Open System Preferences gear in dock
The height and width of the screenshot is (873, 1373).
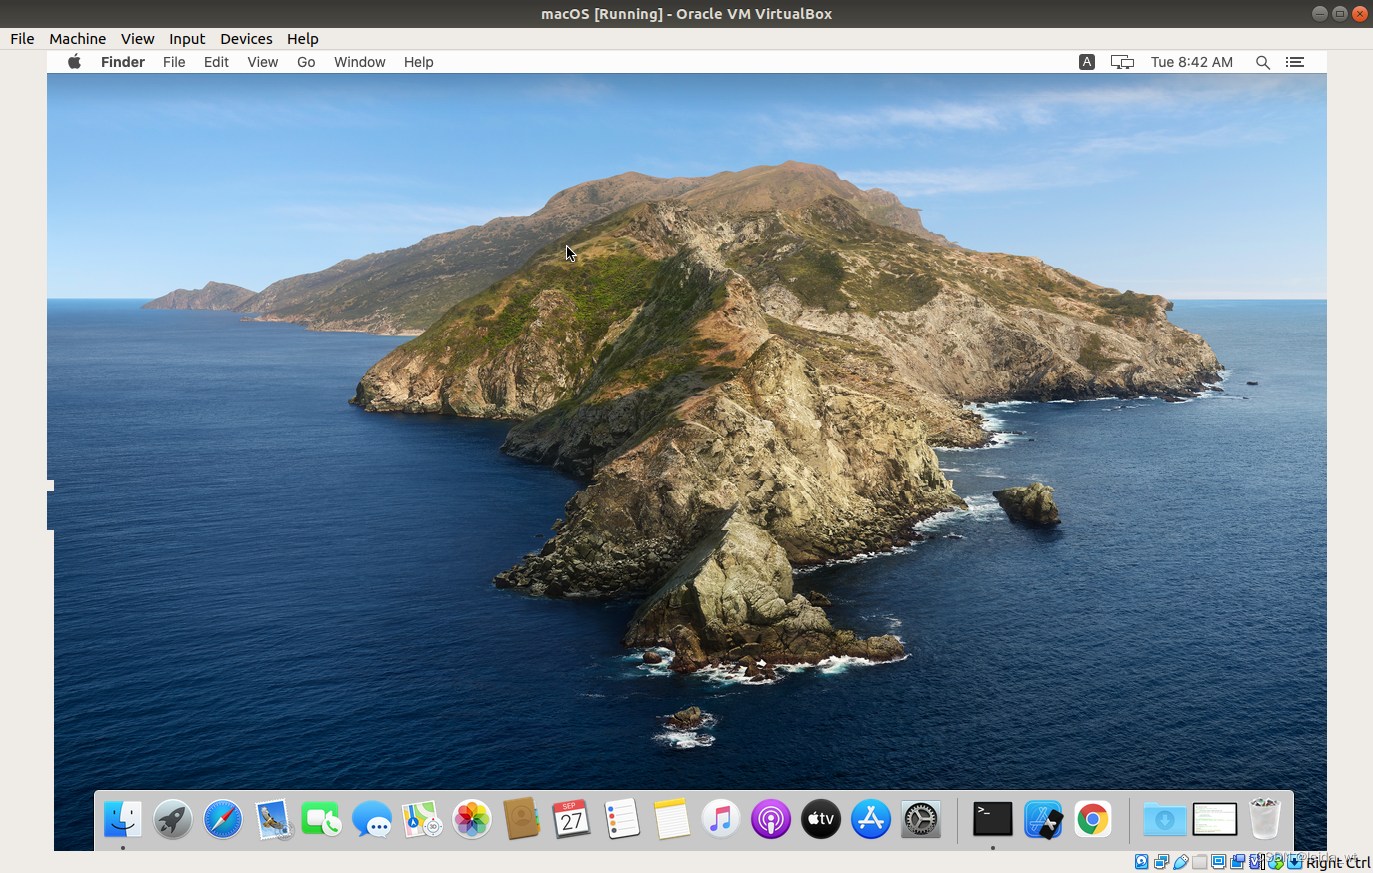click(x=921, y=820)
